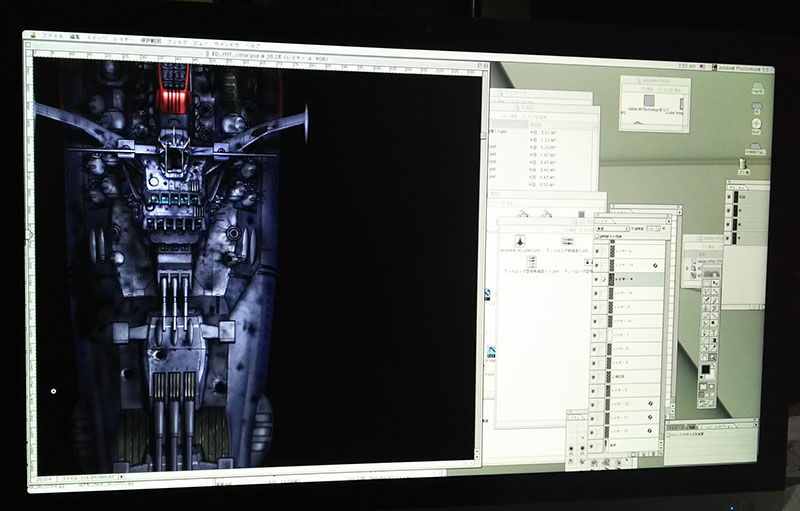Open the CD icon on the desktop

(757, 124)
